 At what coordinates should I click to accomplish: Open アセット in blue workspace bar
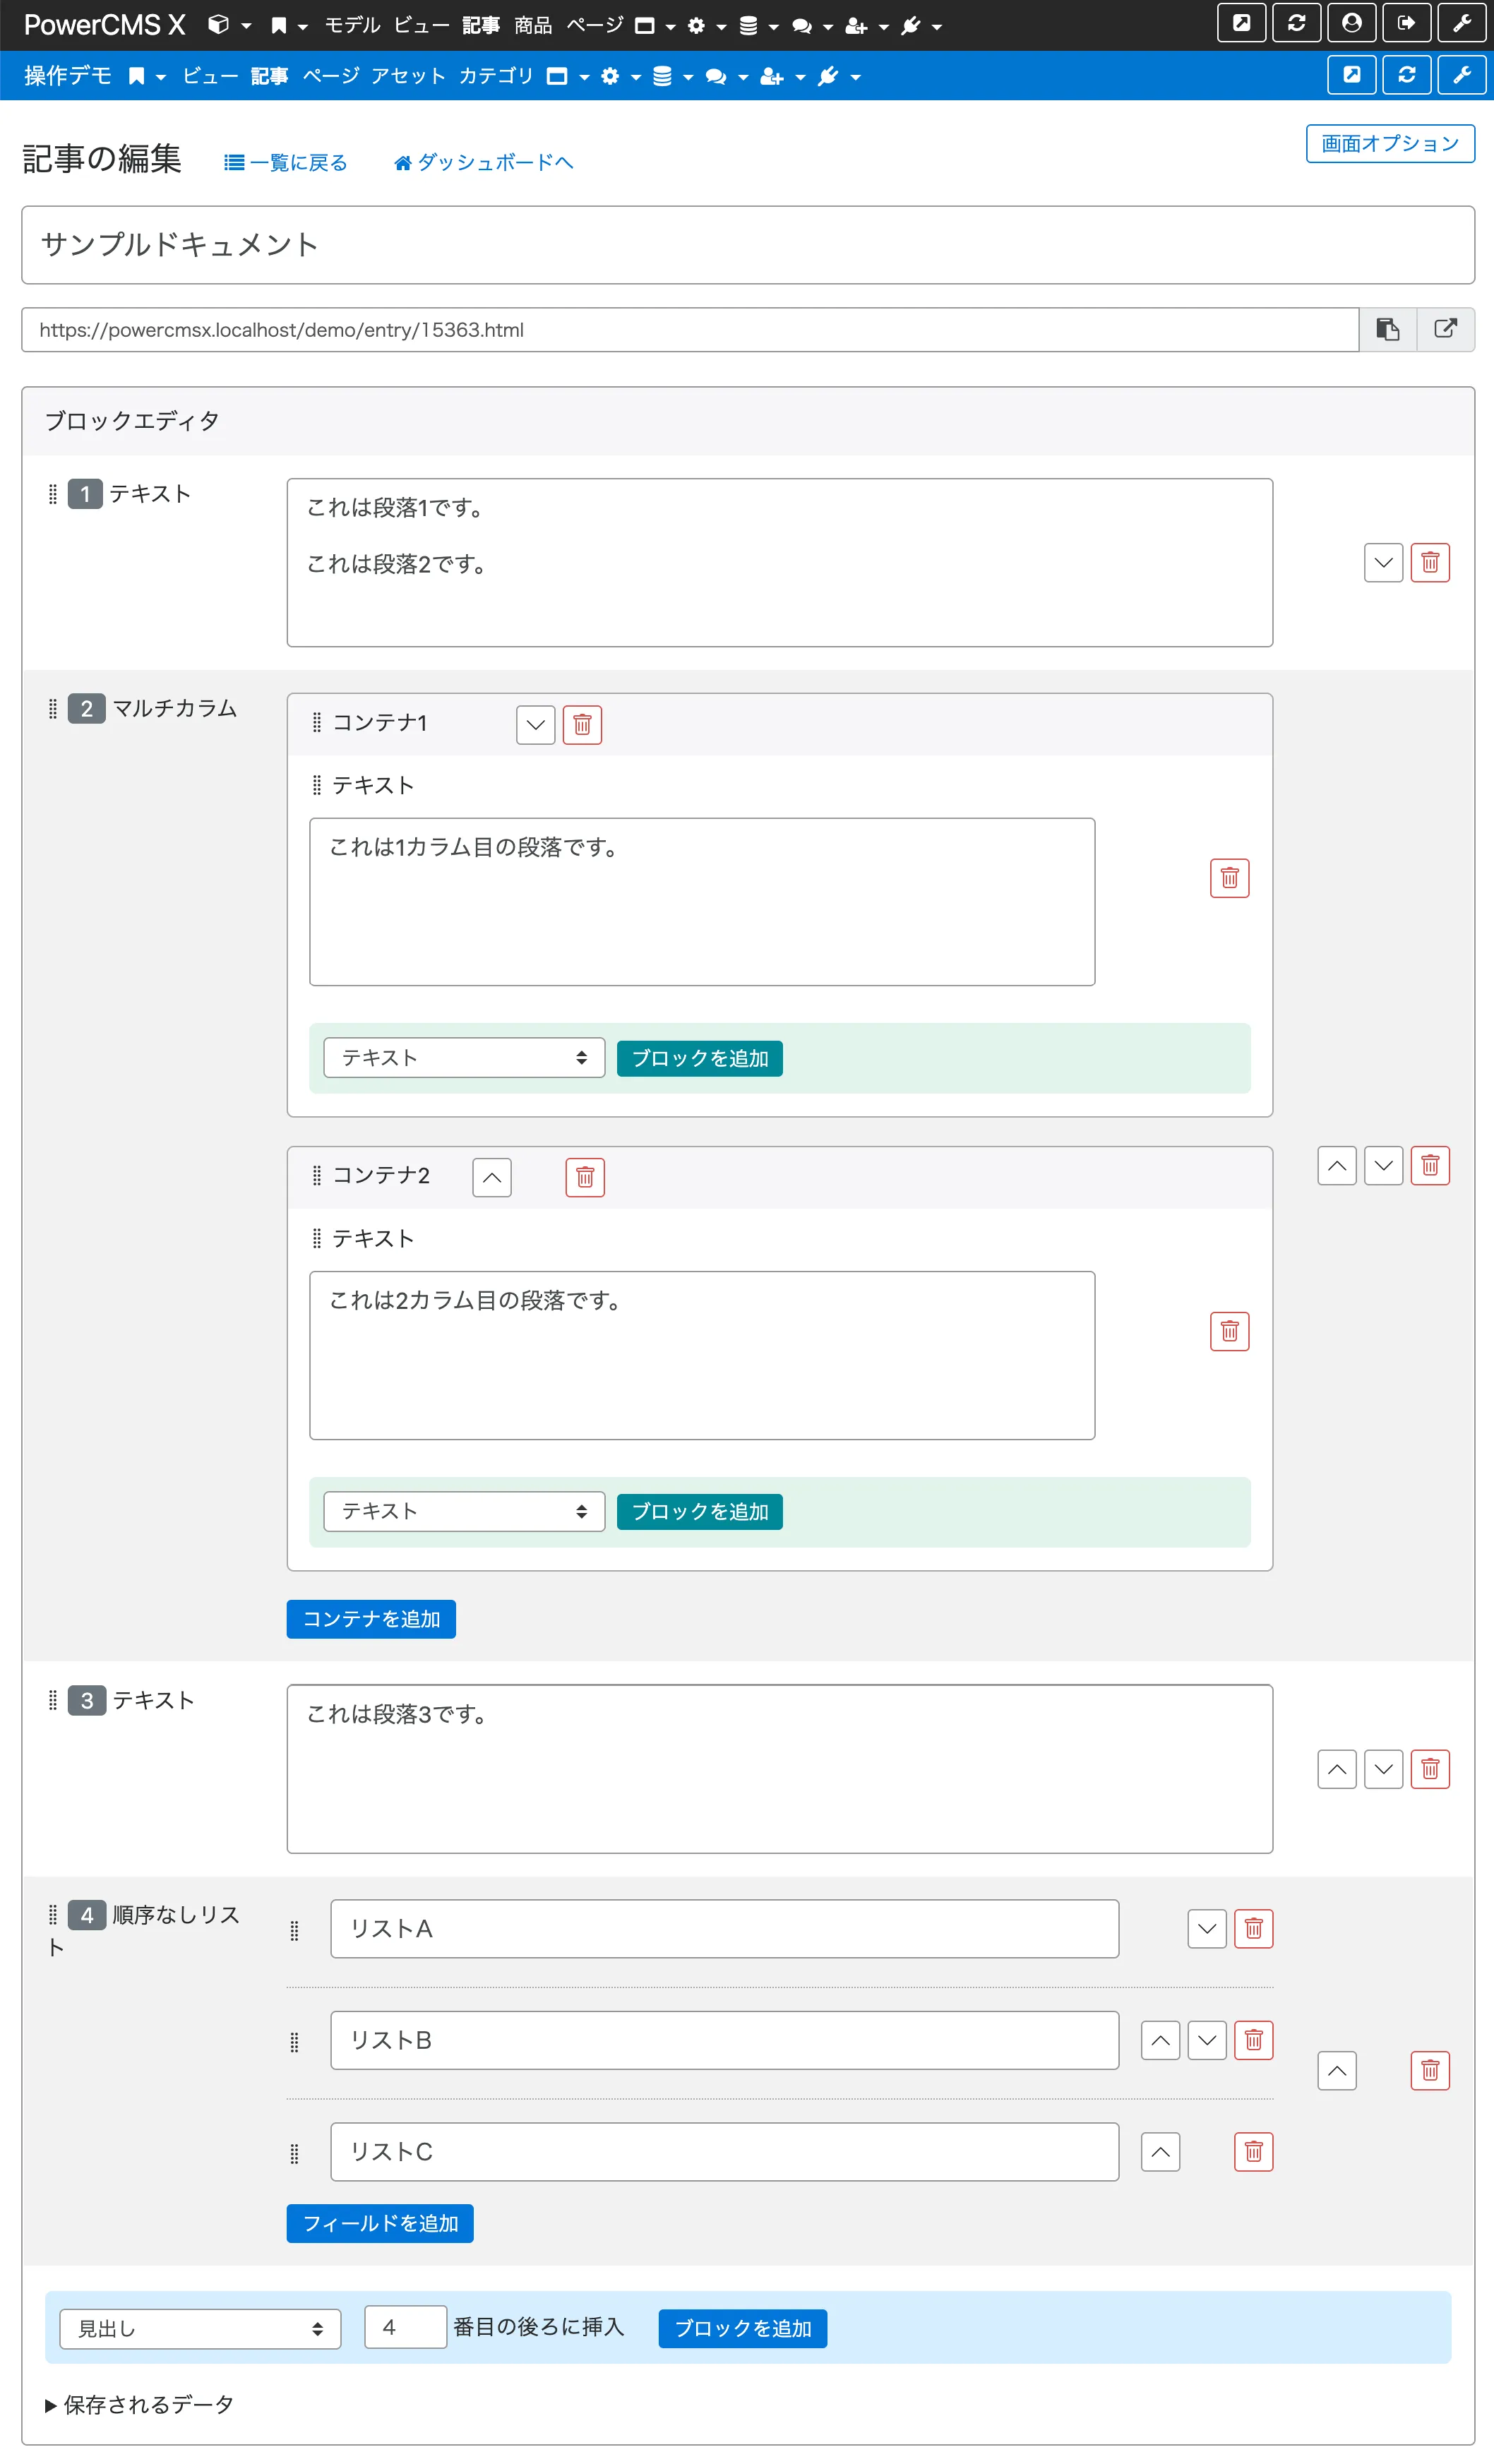(x=408, y=76)
